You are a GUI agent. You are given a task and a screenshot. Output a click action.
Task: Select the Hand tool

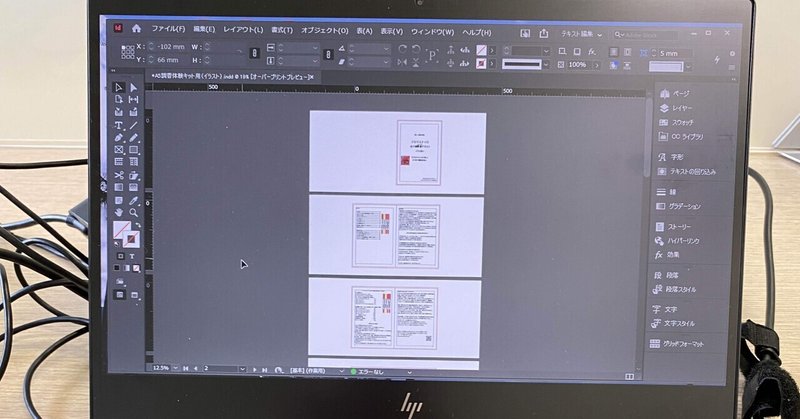(118, 212)
